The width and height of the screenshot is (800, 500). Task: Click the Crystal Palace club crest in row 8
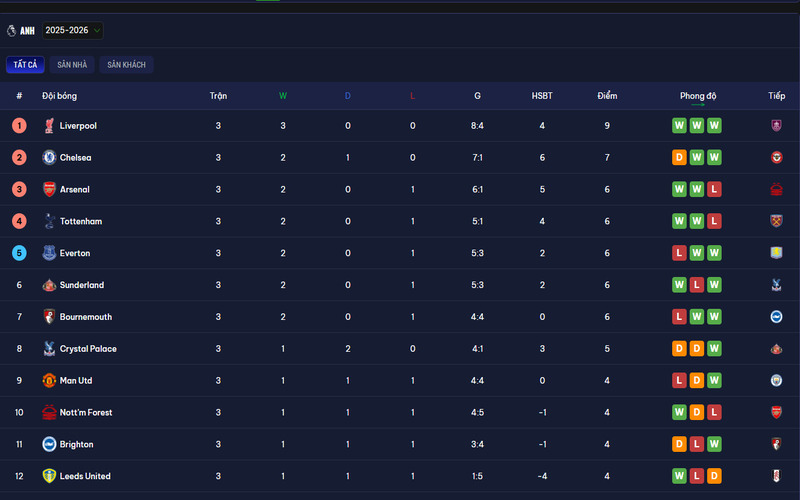click(49, 348)
